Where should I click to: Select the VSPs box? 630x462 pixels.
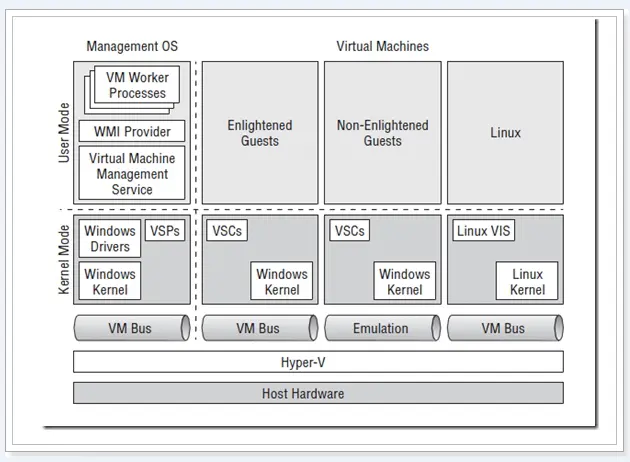(165, 230)
